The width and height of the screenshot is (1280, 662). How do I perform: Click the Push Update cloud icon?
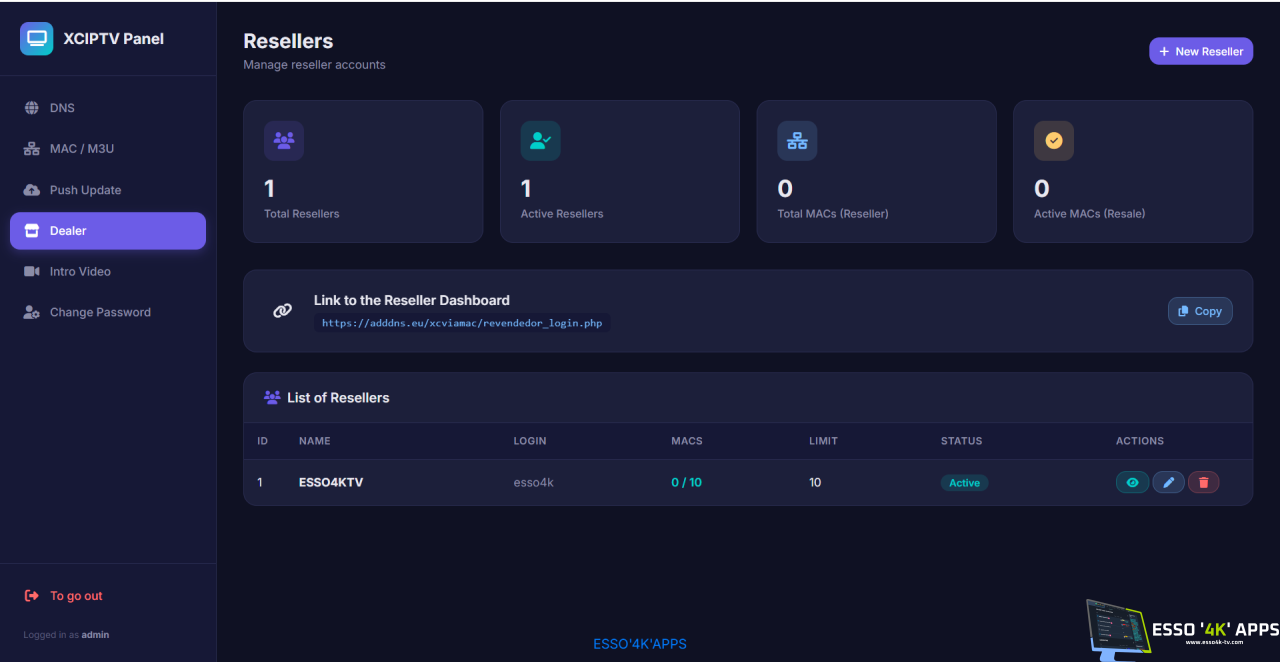(32, 190)
